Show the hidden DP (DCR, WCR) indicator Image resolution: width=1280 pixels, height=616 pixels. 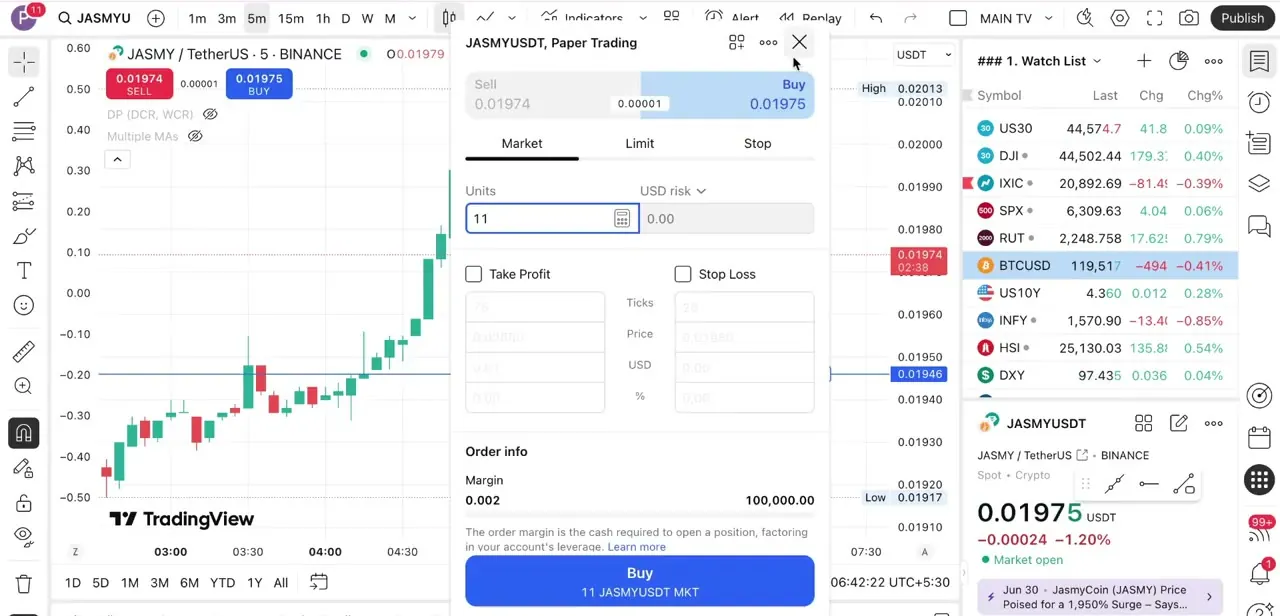coord(210,114)
